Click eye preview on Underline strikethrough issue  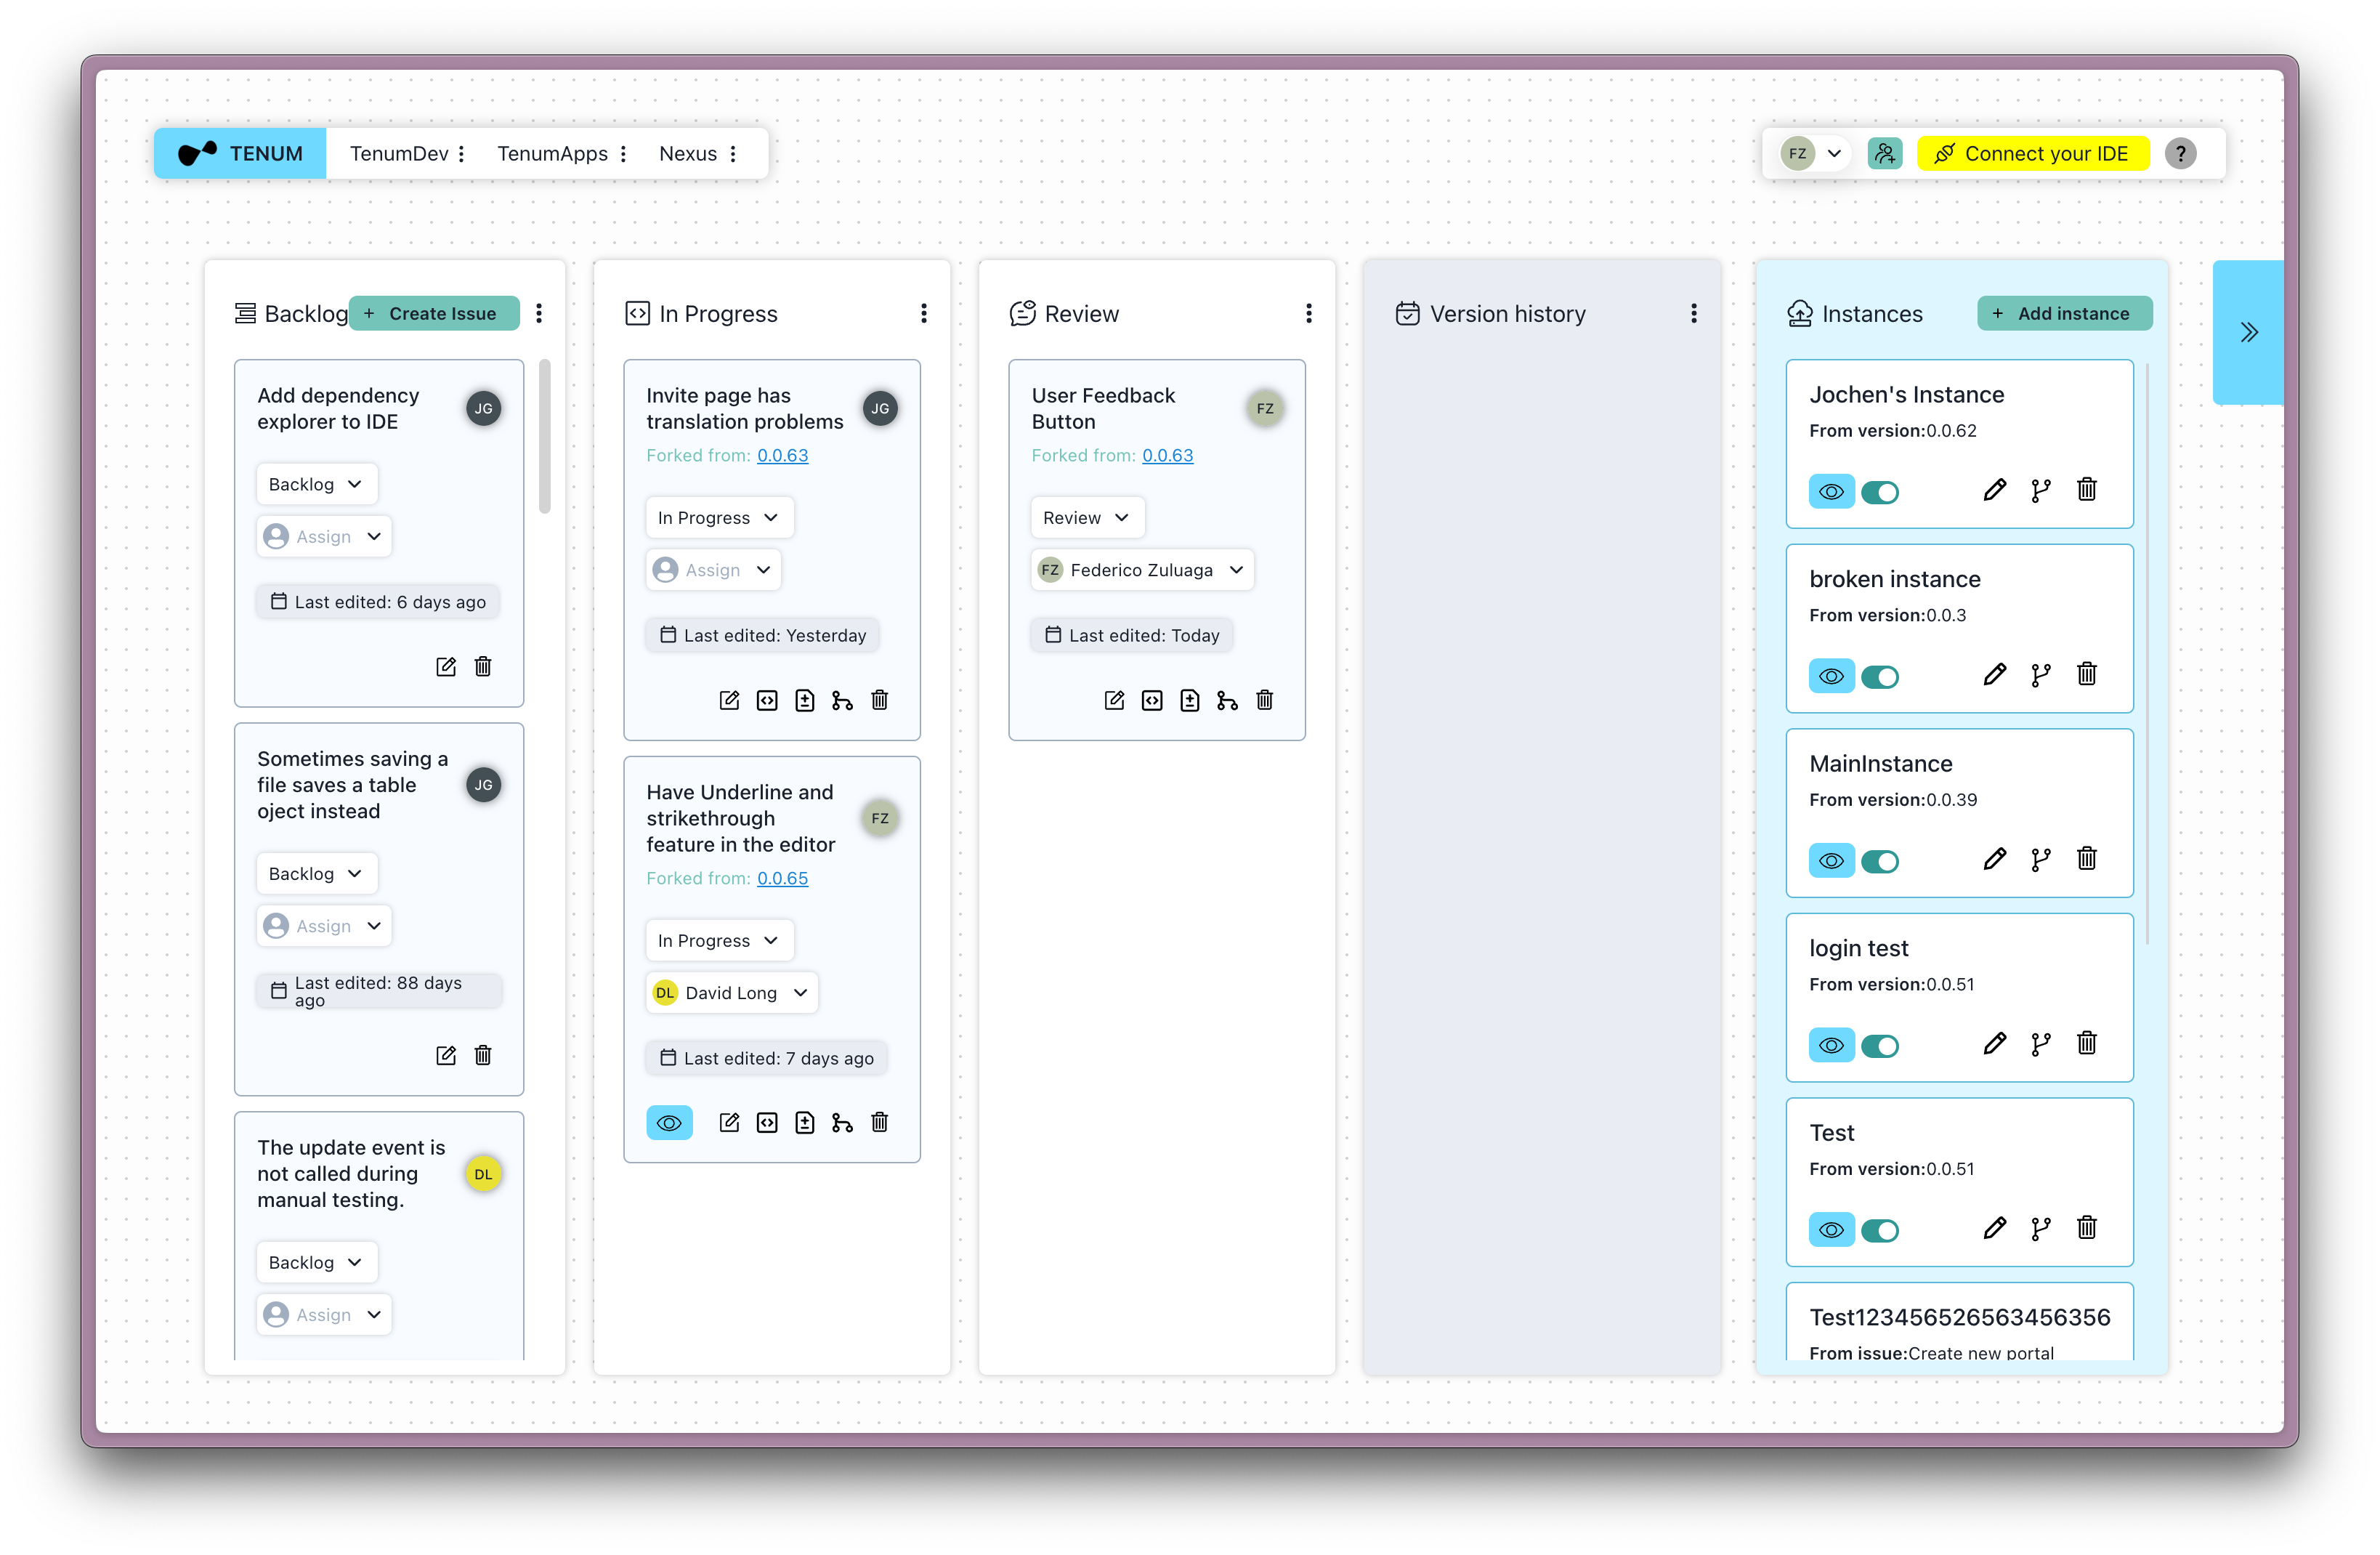[669, 1123]
